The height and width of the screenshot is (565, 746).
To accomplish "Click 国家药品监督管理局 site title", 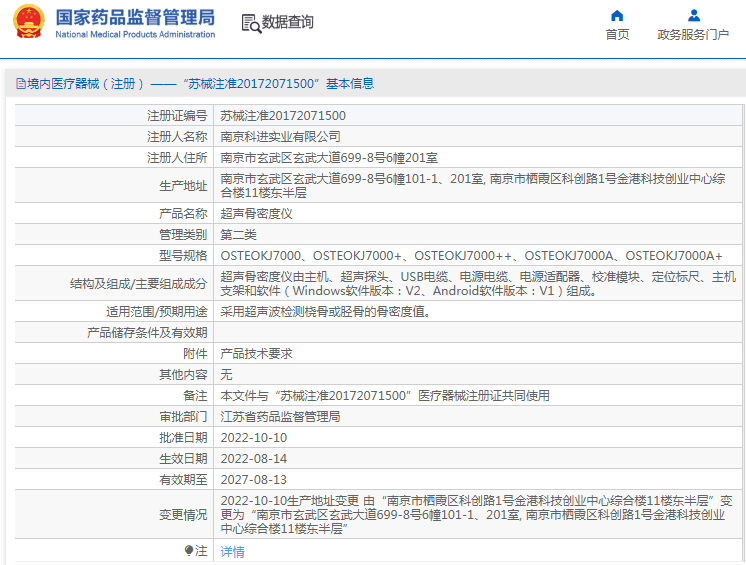I will pyautogui.click(x=135, y=17).
